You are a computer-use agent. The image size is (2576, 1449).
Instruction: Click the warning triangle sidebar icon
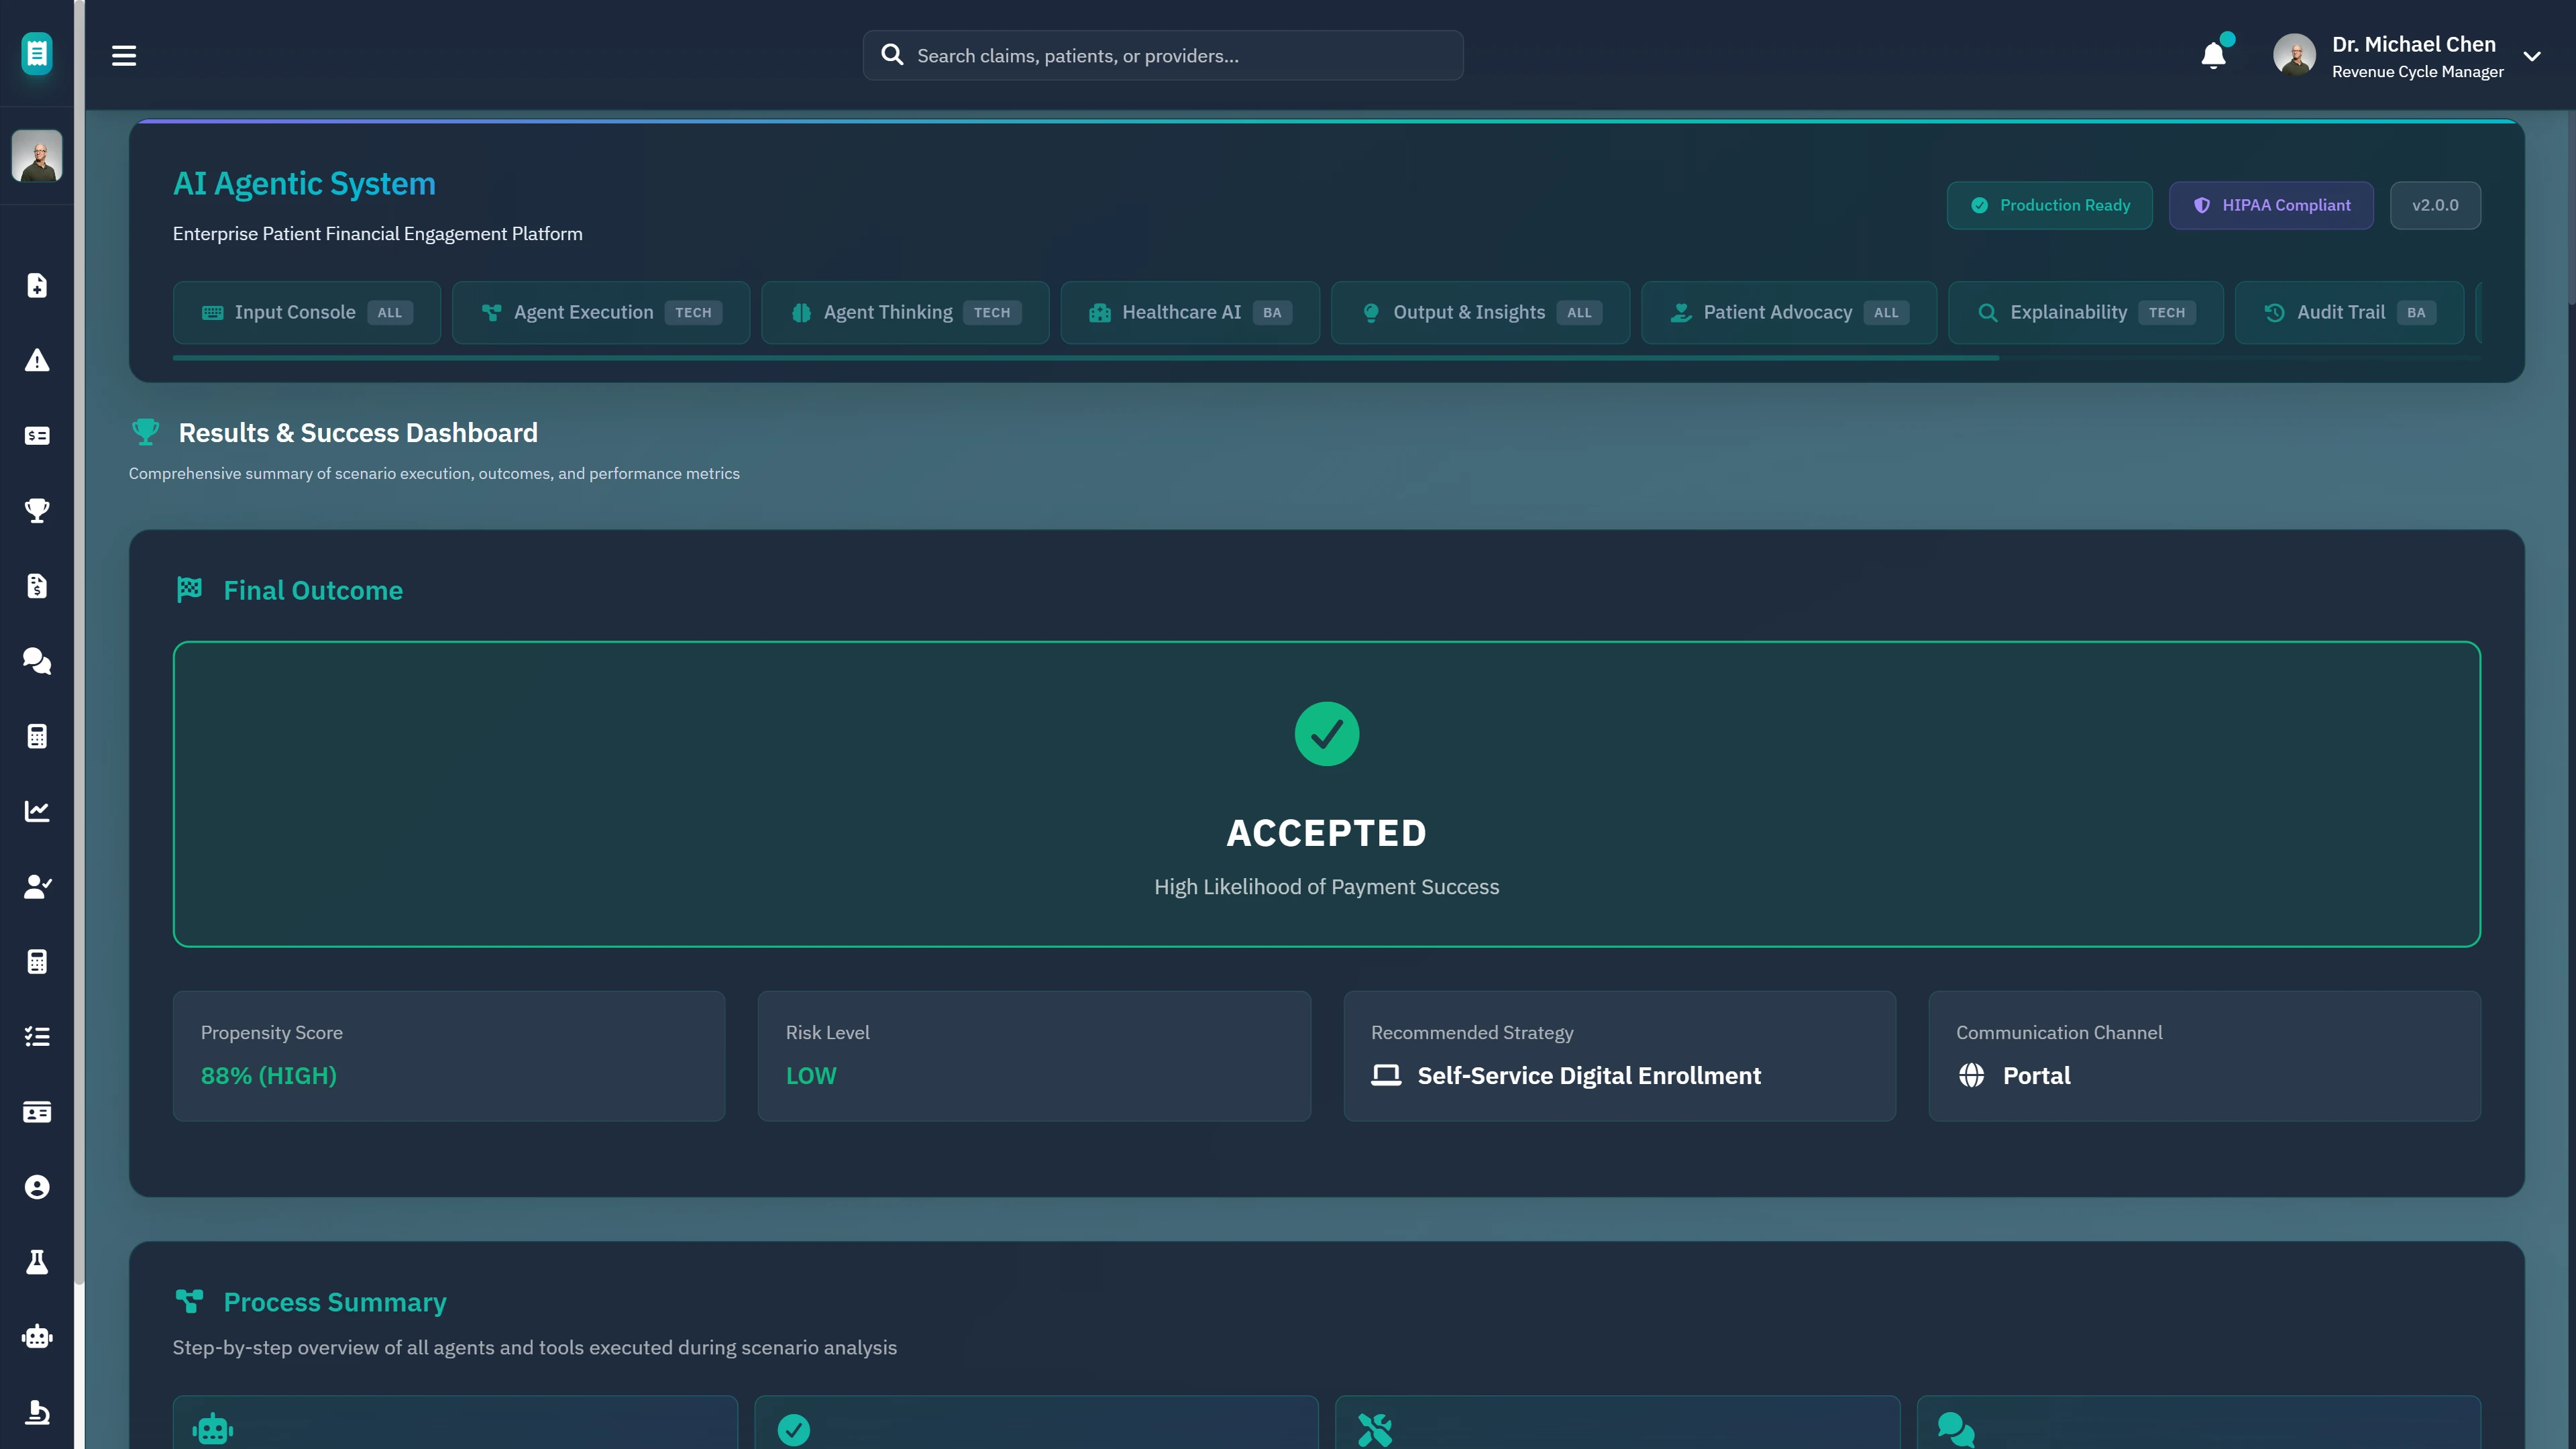tap(37, 361)
